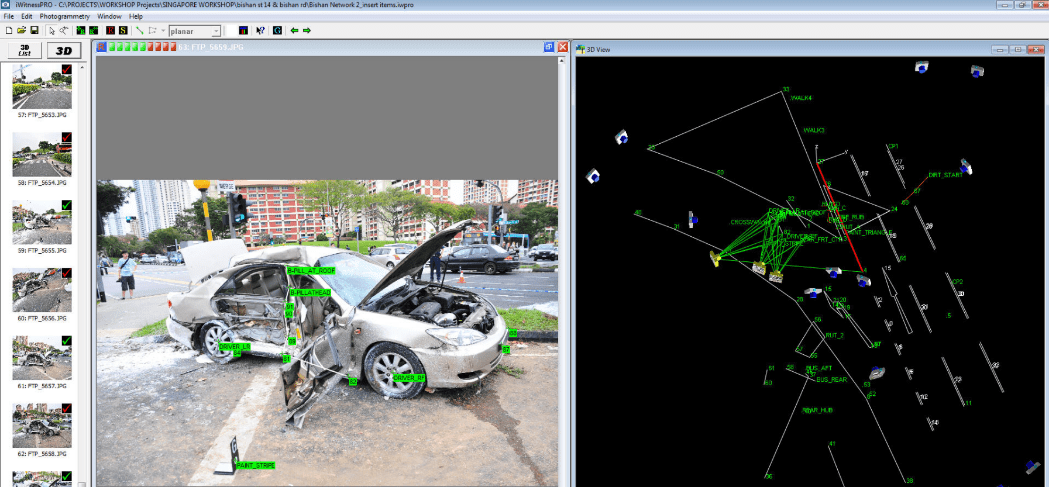Click the 3D List button
This screenshot has width=1049, height=487.
click(x=24, y=50)
